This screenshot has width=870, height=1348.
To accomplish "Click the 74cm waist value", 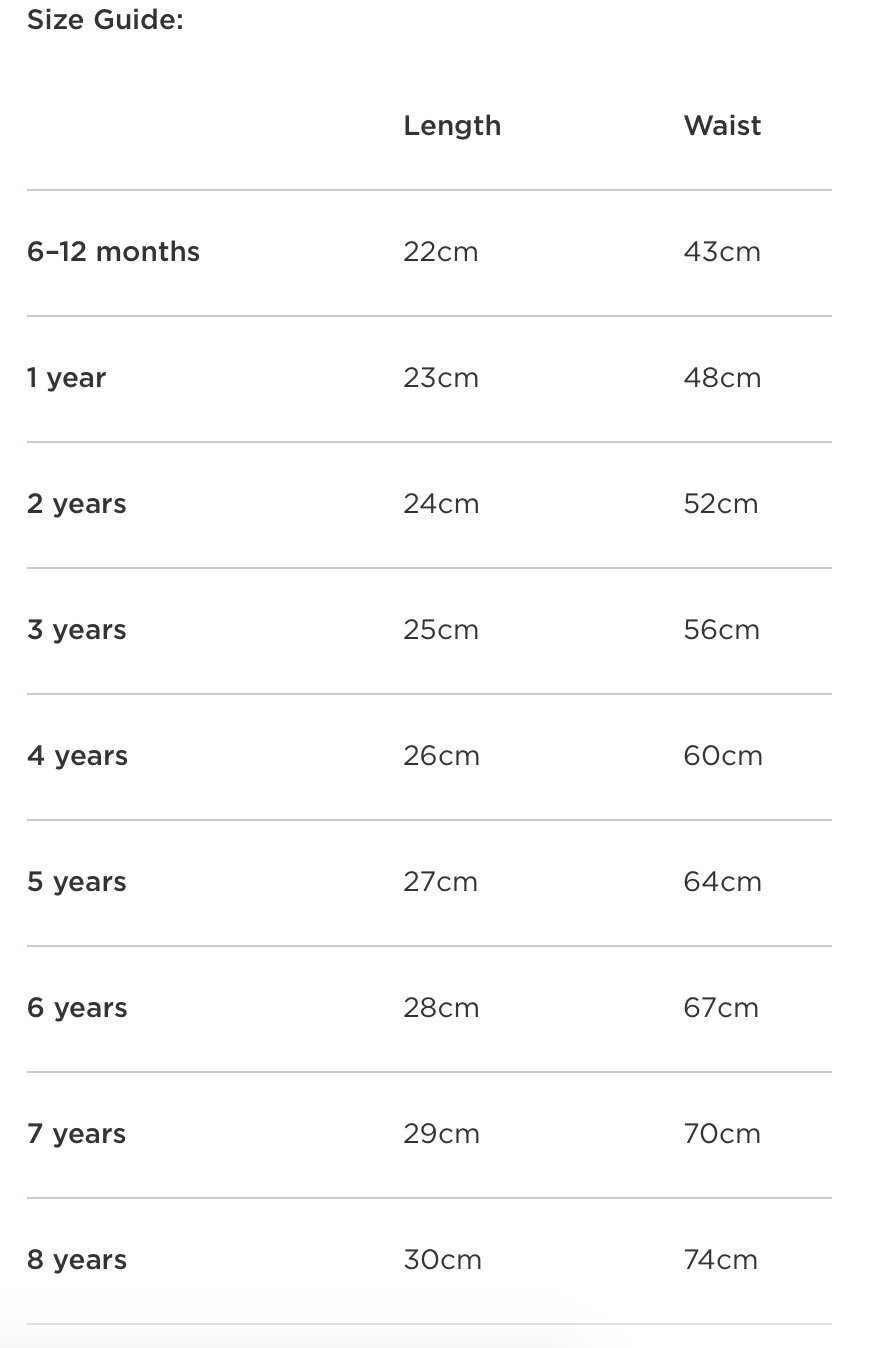I will pyautogui.click(x=721, y=1260).
